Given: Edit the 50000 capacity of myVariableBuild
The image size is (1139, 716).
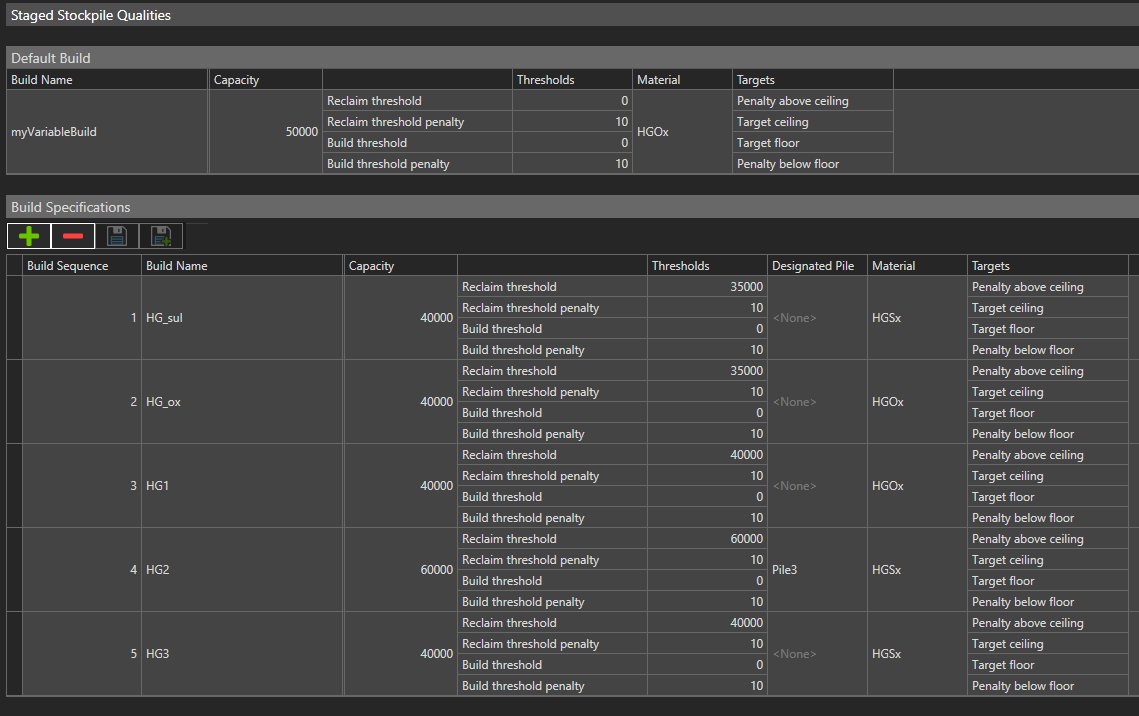Looking at the screenshot, I should pos(265,132).
